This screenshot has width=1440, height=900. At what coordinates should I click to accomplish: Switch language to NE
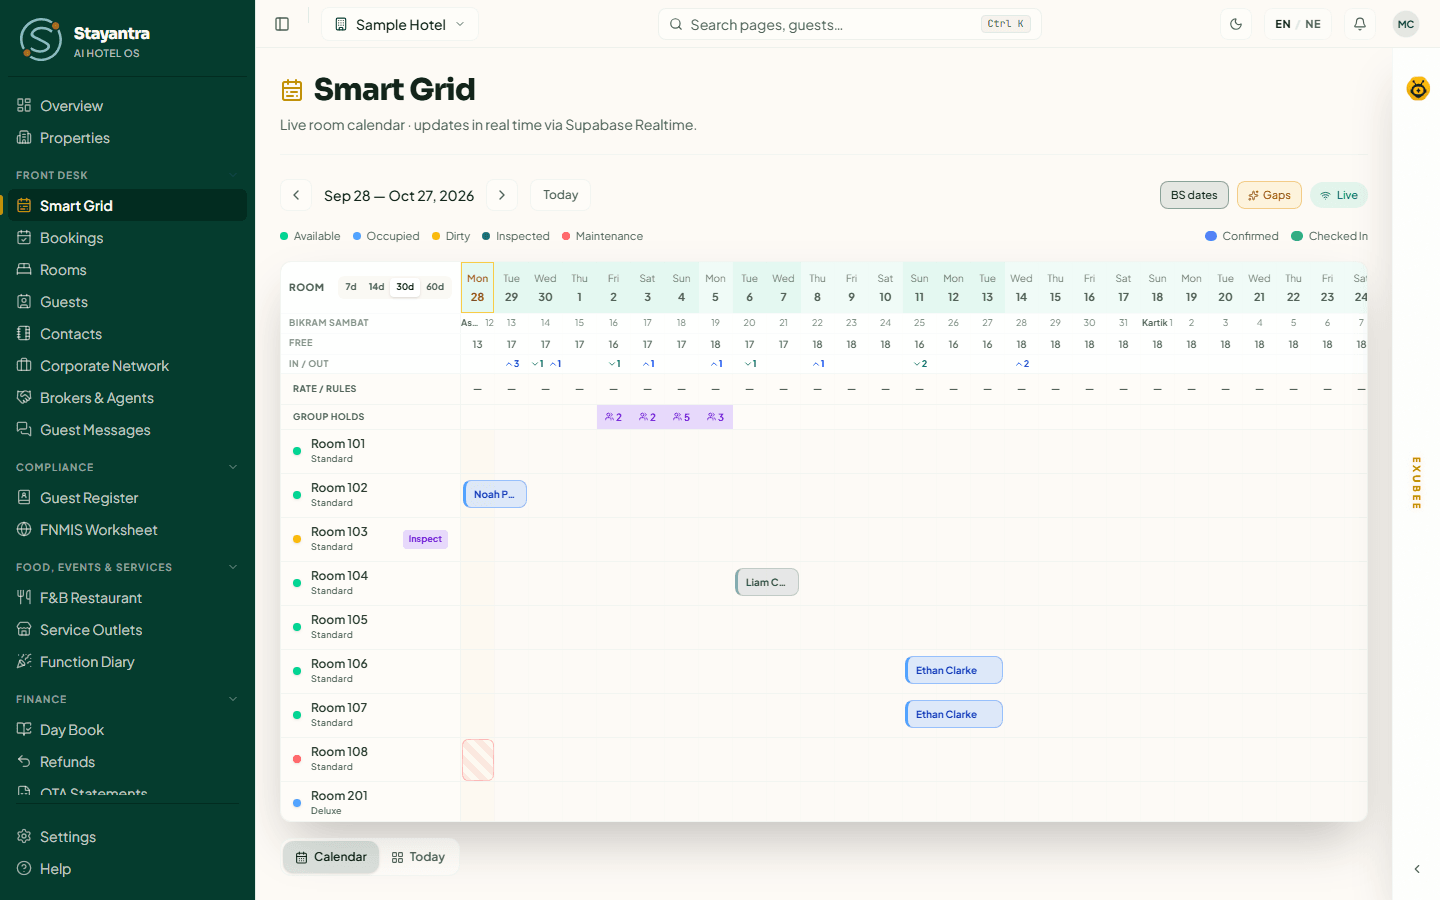1313,24
